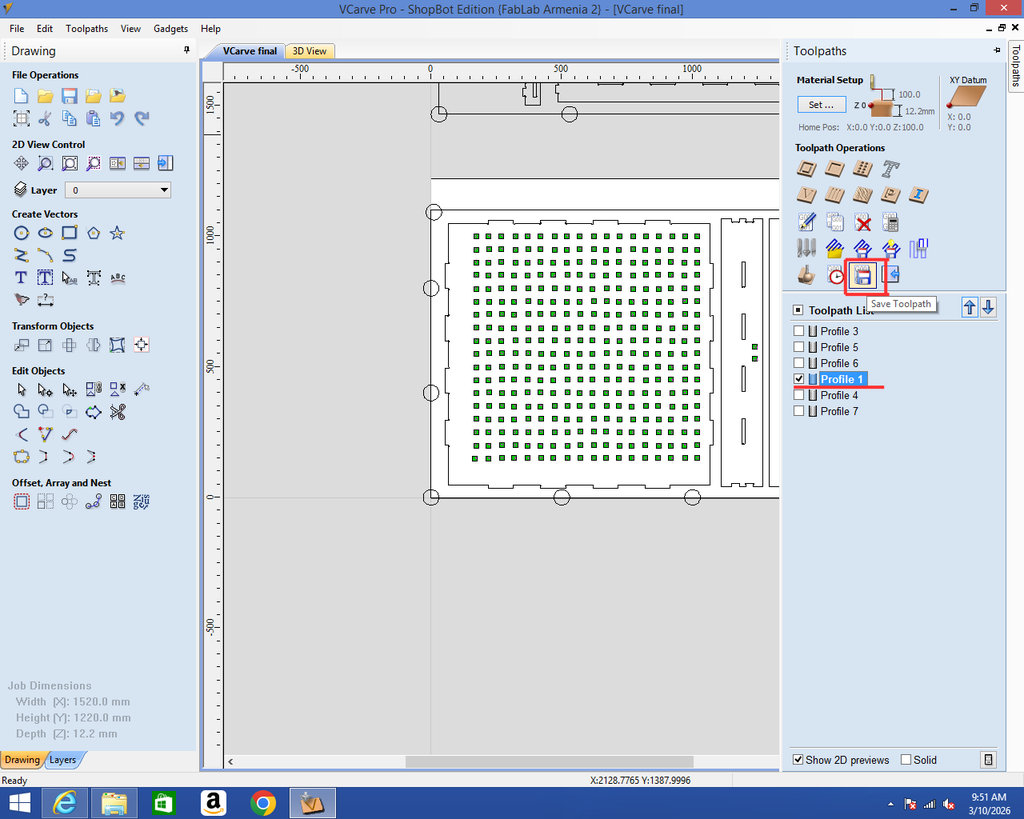Select the Node Editing cursor tool
This screenshot has width=1024, height=819.
tap(45, 390)
